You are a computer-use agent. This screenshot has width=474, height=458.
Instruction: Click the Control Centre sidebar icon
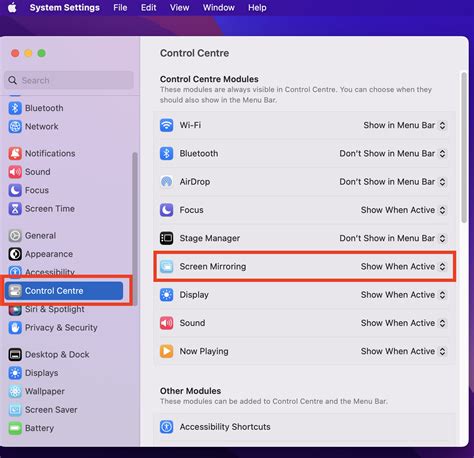[15, 291]
